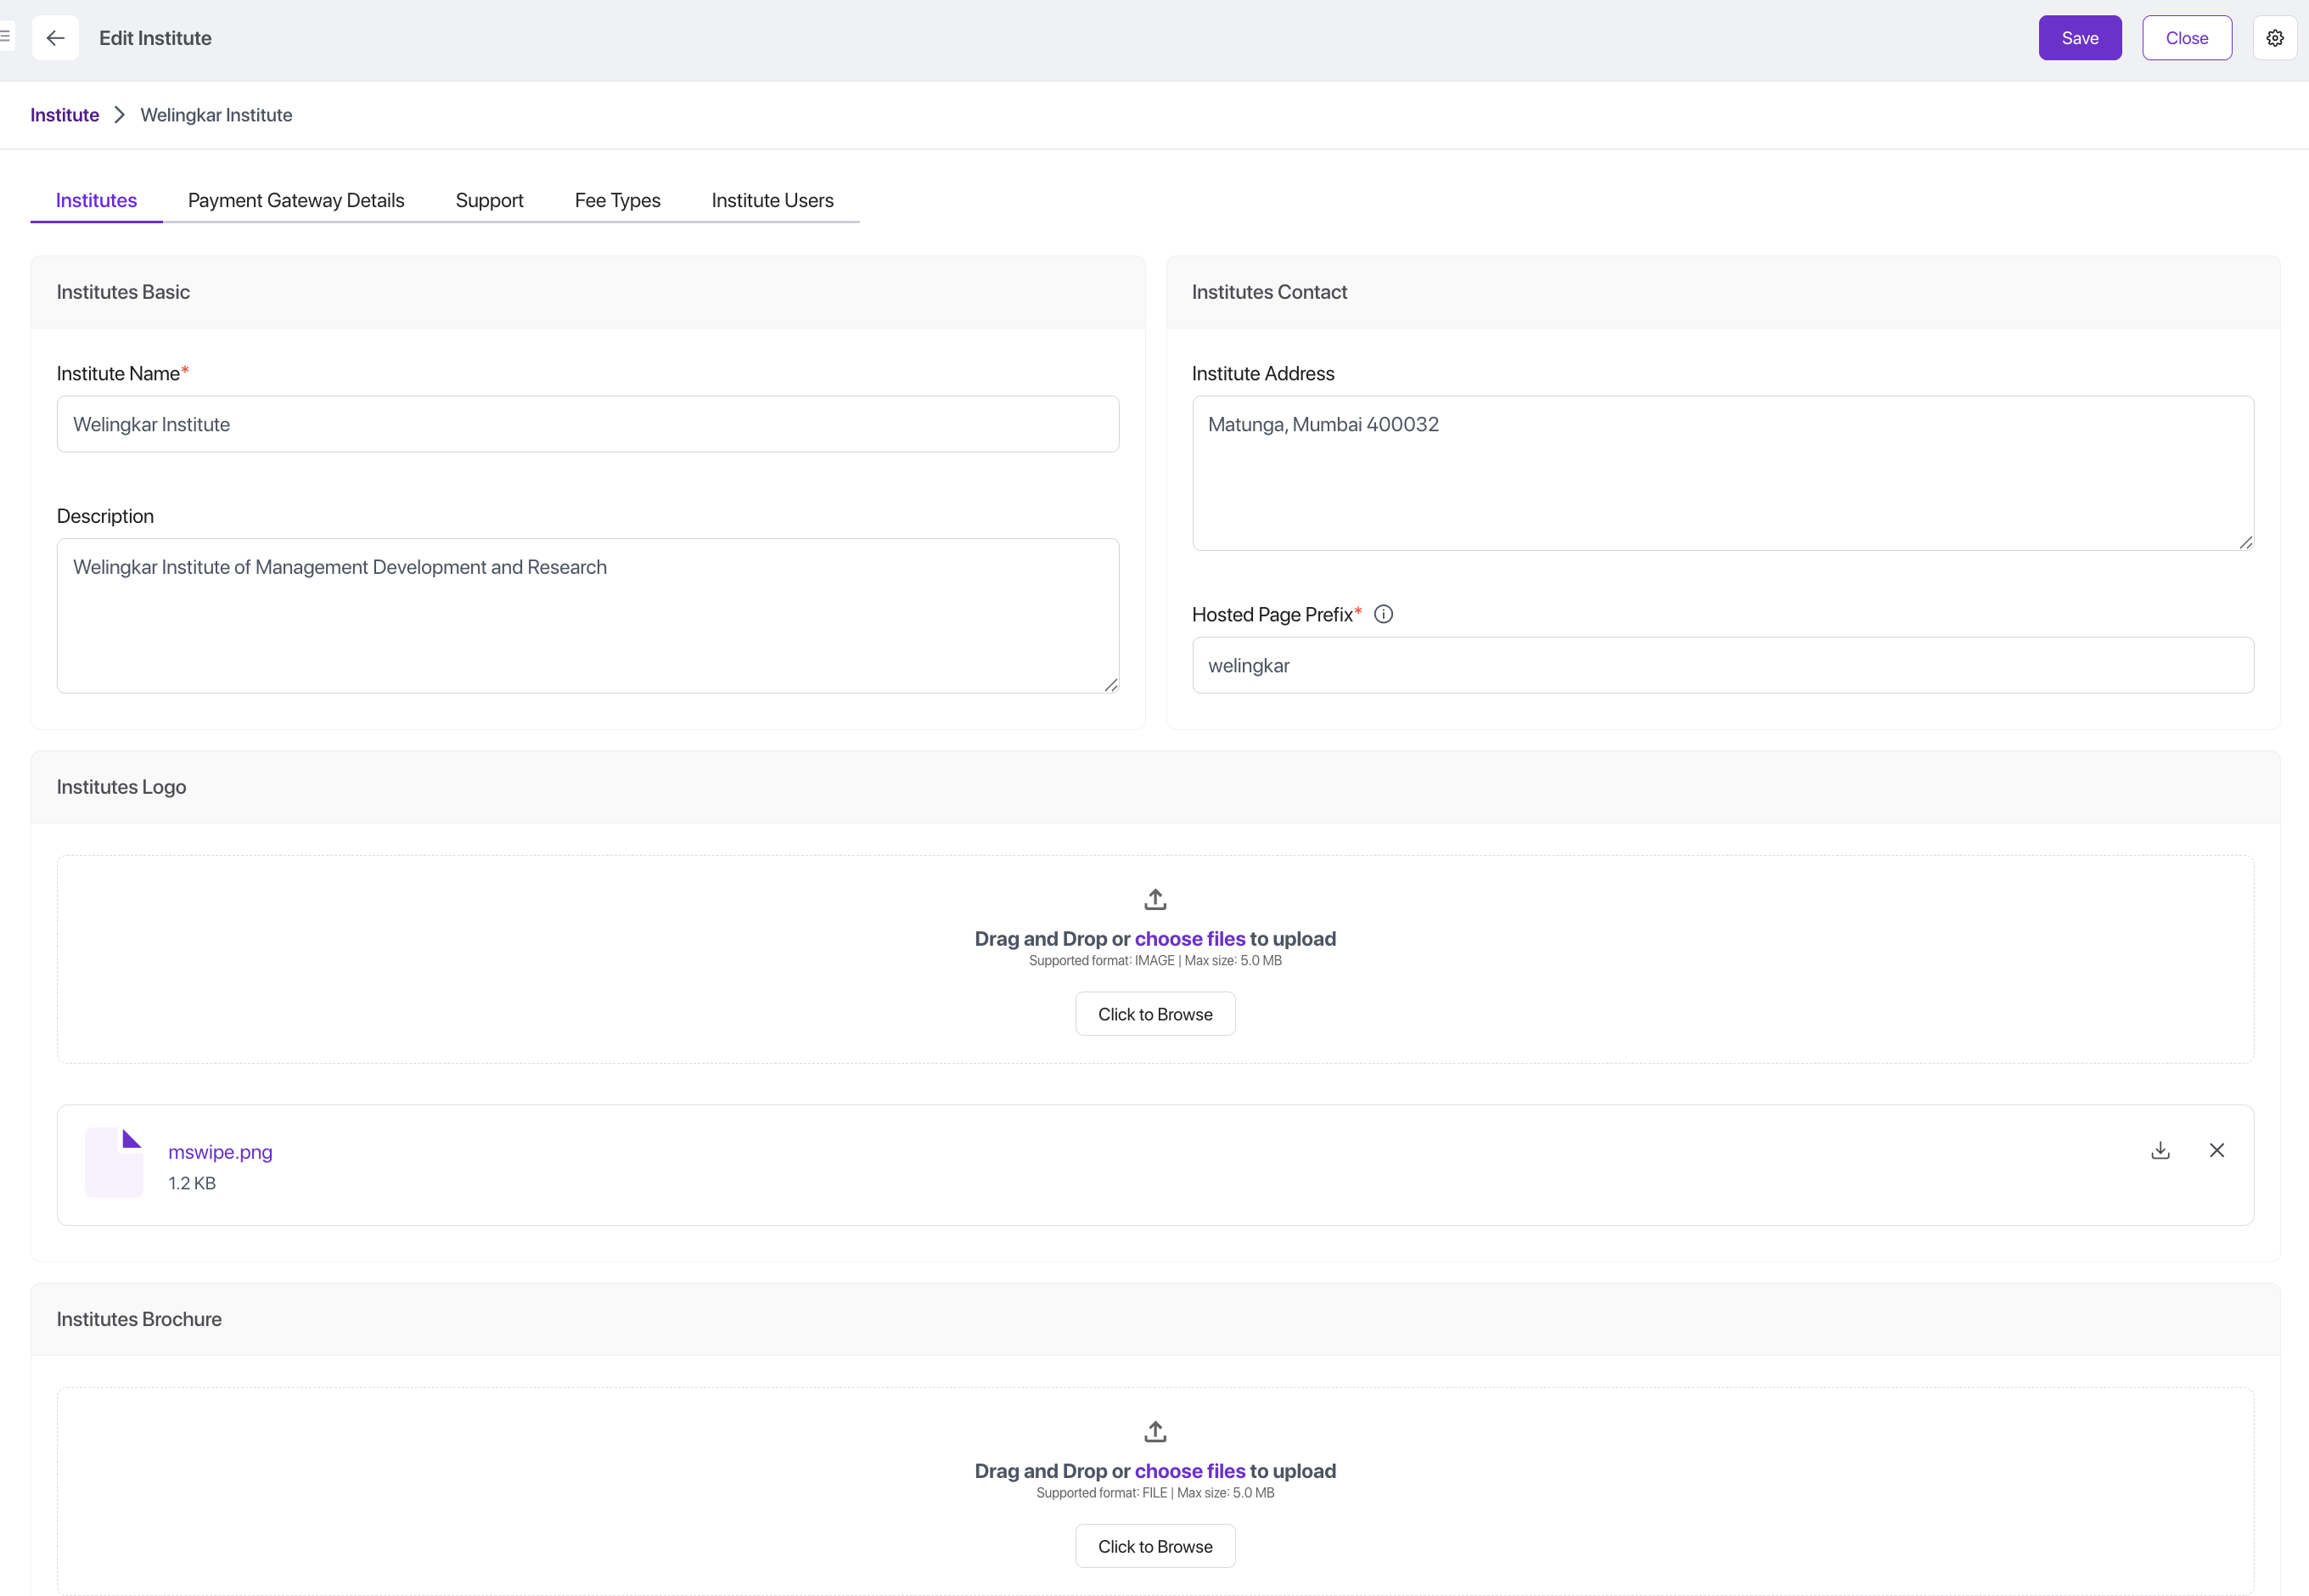The height and width of the screenshot is (1596, 2309).
Task: Select the Institute Users tab
Action: tap(772, 200)
